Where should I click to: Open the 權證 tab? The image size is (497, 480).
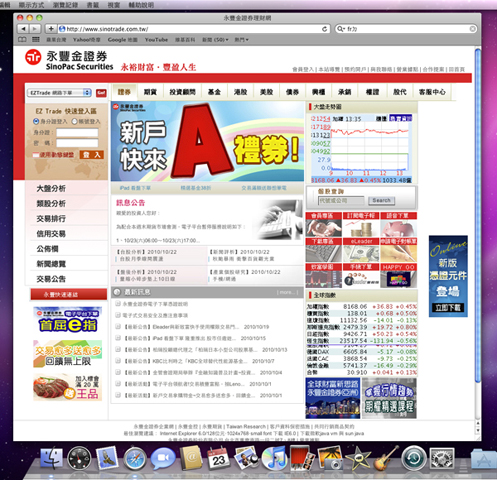click(372, 92)
